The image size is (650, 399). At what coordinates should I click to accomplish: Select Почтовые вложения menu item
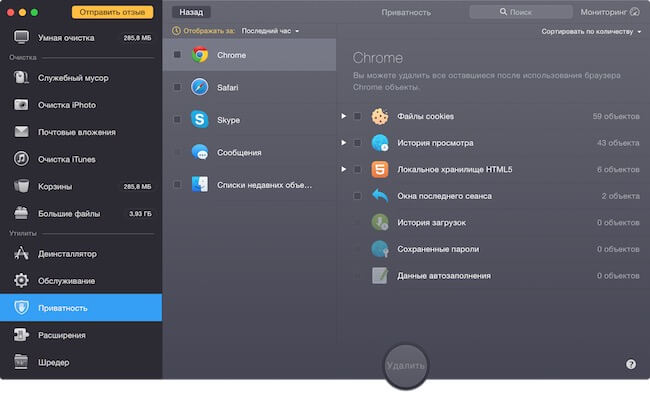click(x=81, y=132)
